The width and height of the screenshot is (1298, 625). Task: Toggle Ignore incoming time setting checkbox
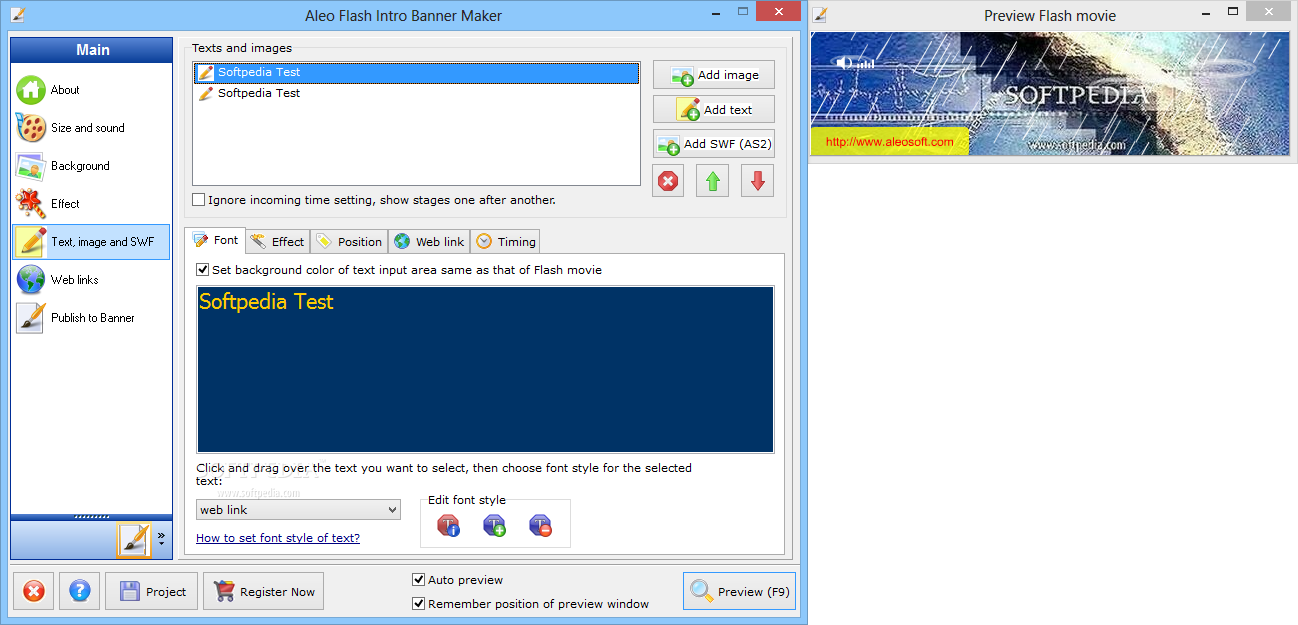pos(198,200)
